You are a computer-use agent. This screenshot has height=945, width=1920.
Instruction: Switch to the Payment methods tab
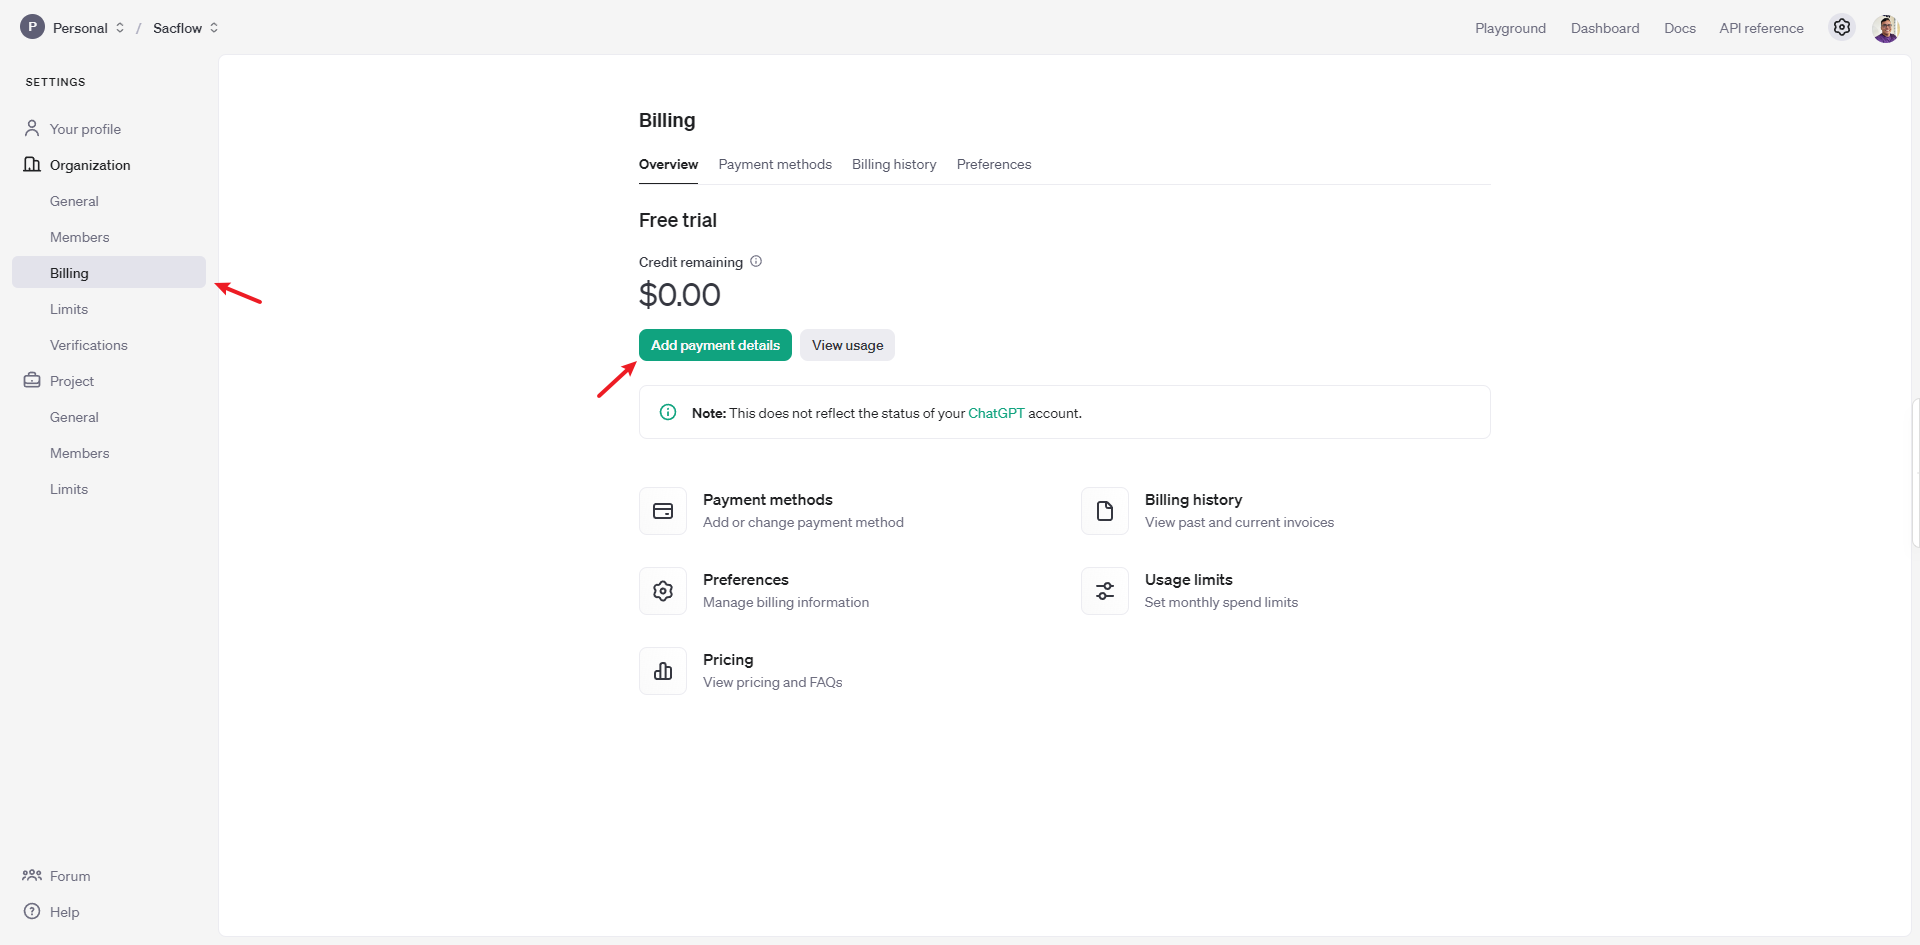(775, 165)
